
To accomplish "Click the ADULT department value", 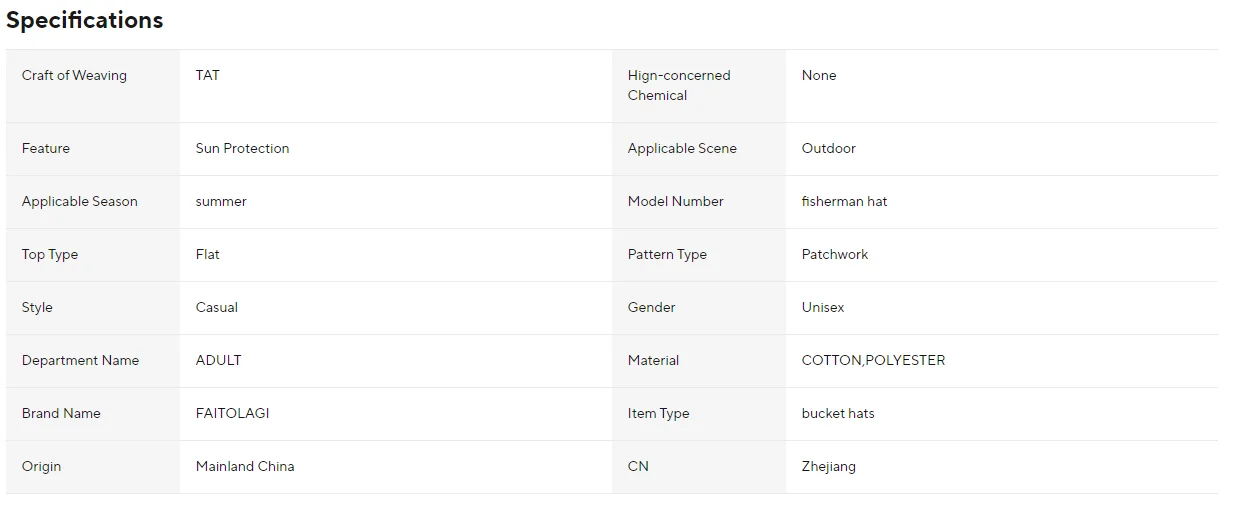I will (219, 360).
